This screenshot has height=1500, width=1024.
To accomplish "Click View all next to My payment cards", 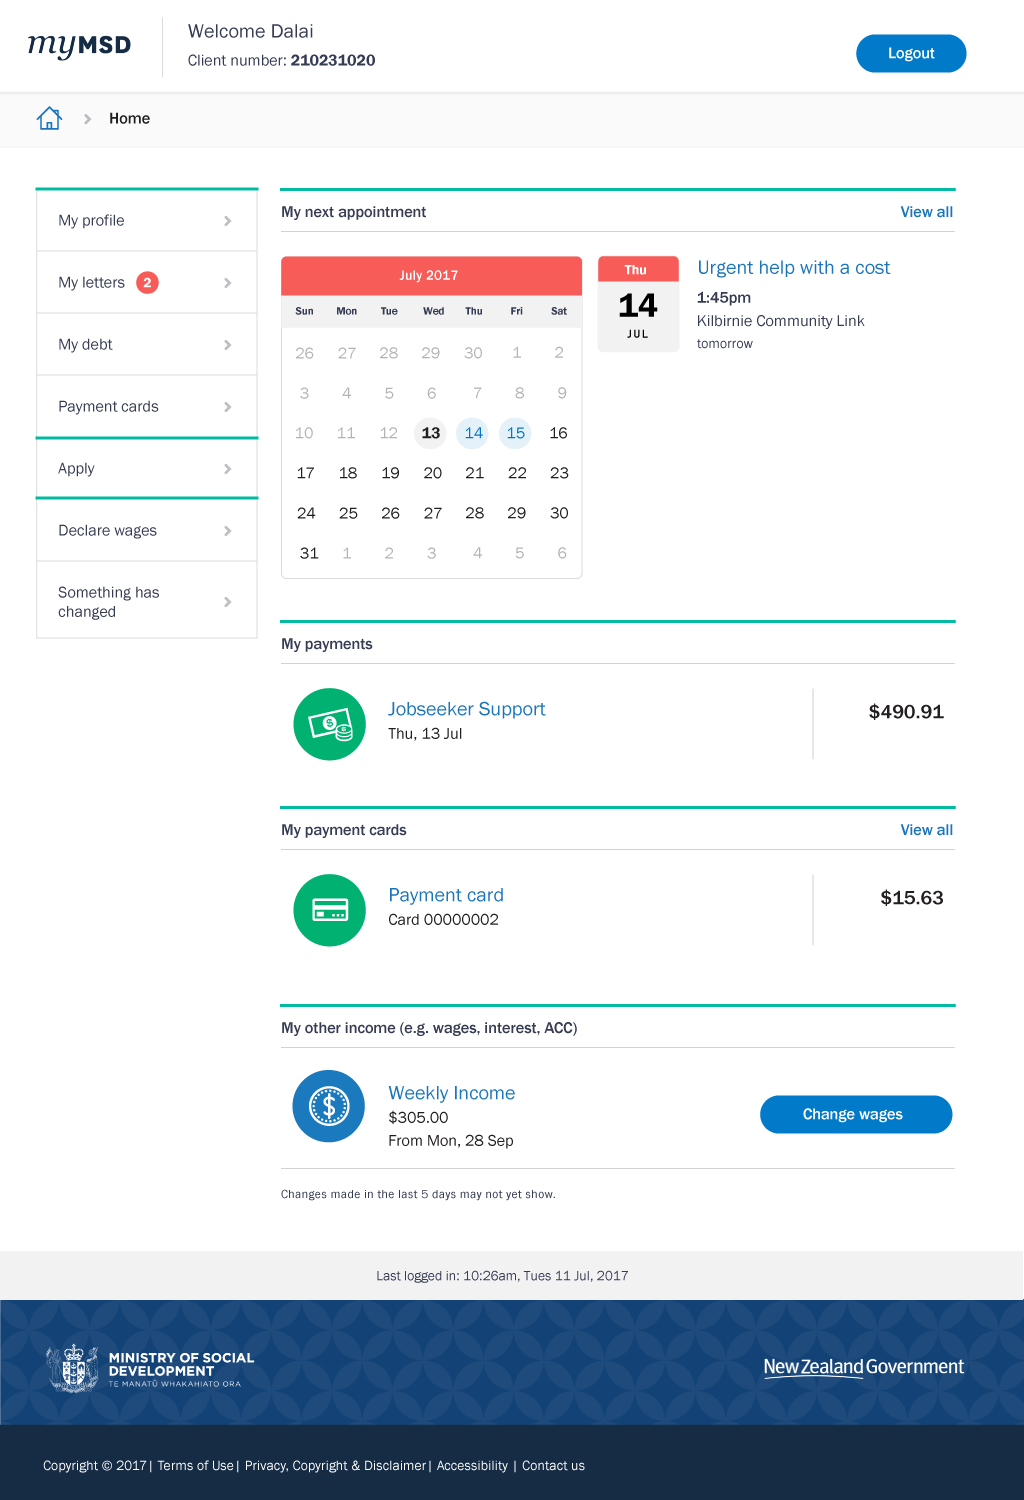I will click(x=926, y=830).
